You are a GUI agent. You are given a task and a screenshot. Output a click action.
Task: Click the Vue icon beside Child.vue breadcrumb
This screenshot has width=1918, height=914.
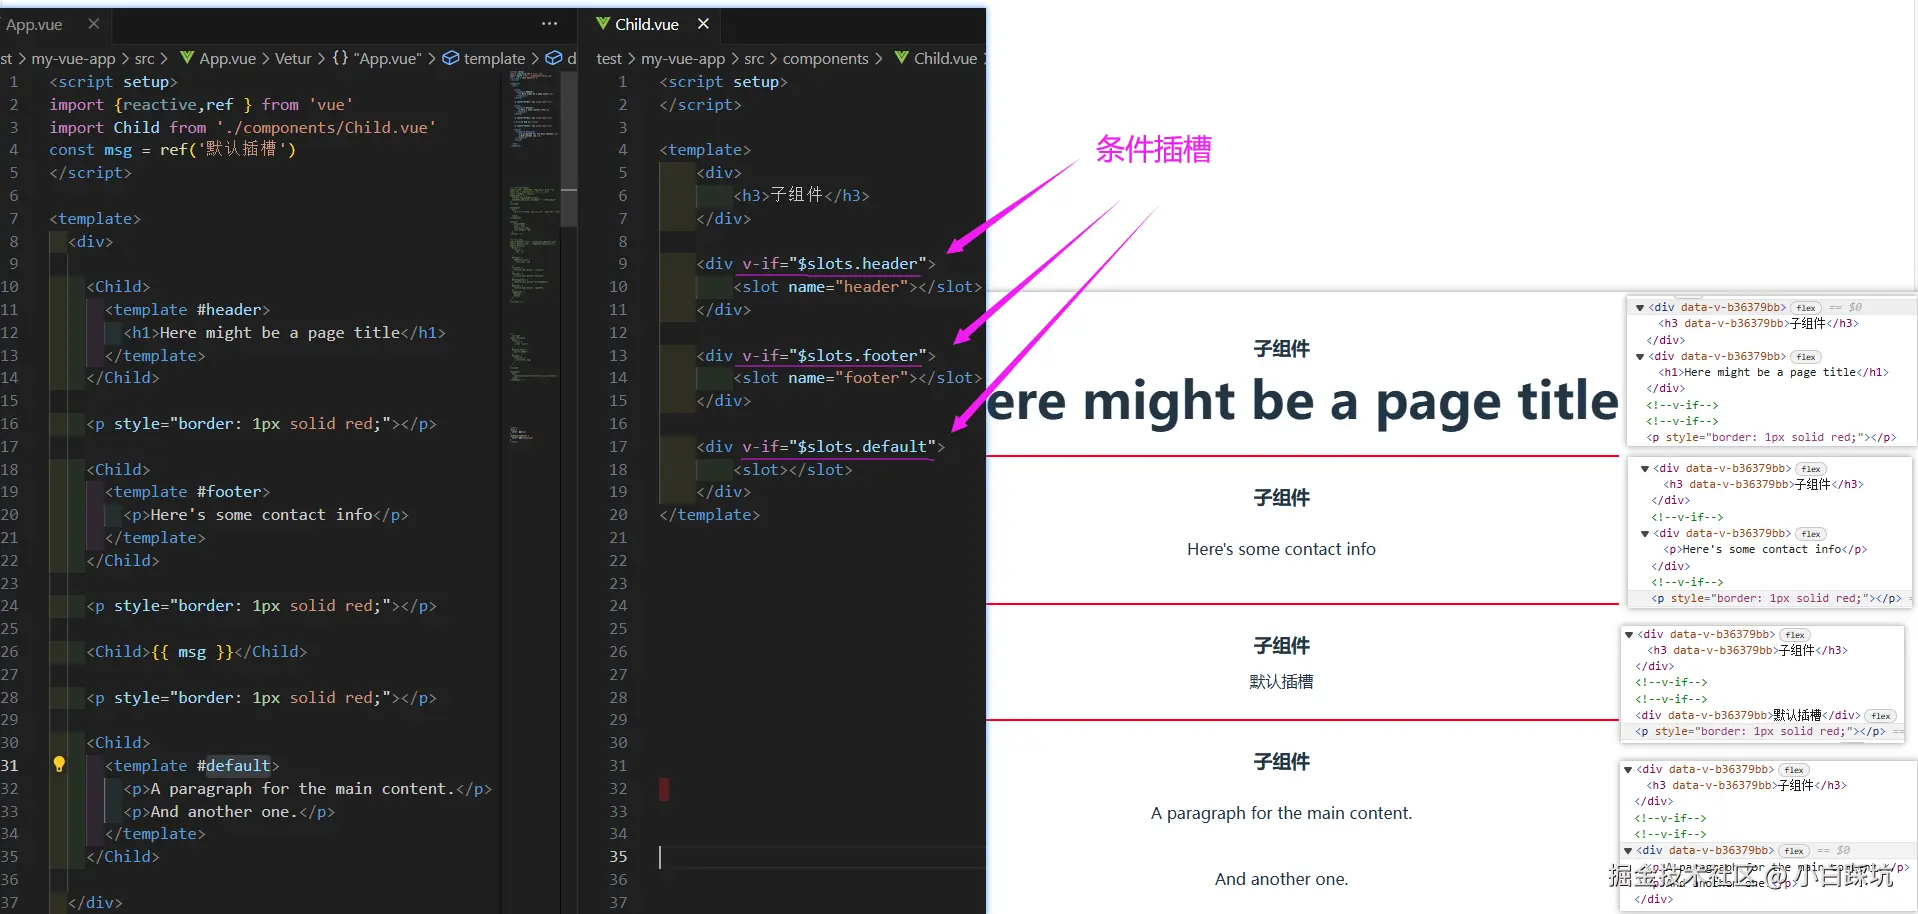(x=902, y=58)
